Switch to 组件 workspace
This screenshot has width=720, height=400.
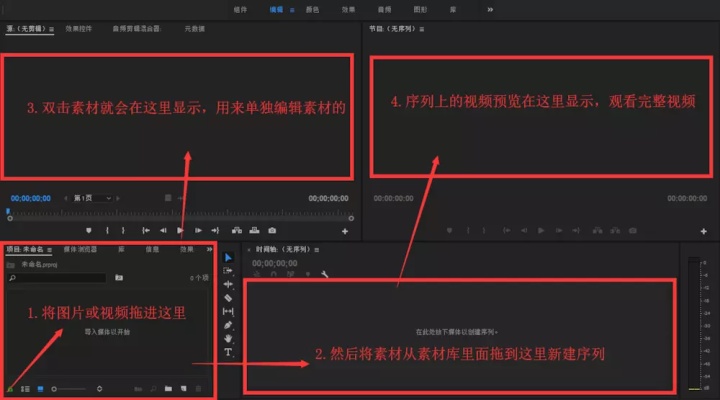[240, 10]
